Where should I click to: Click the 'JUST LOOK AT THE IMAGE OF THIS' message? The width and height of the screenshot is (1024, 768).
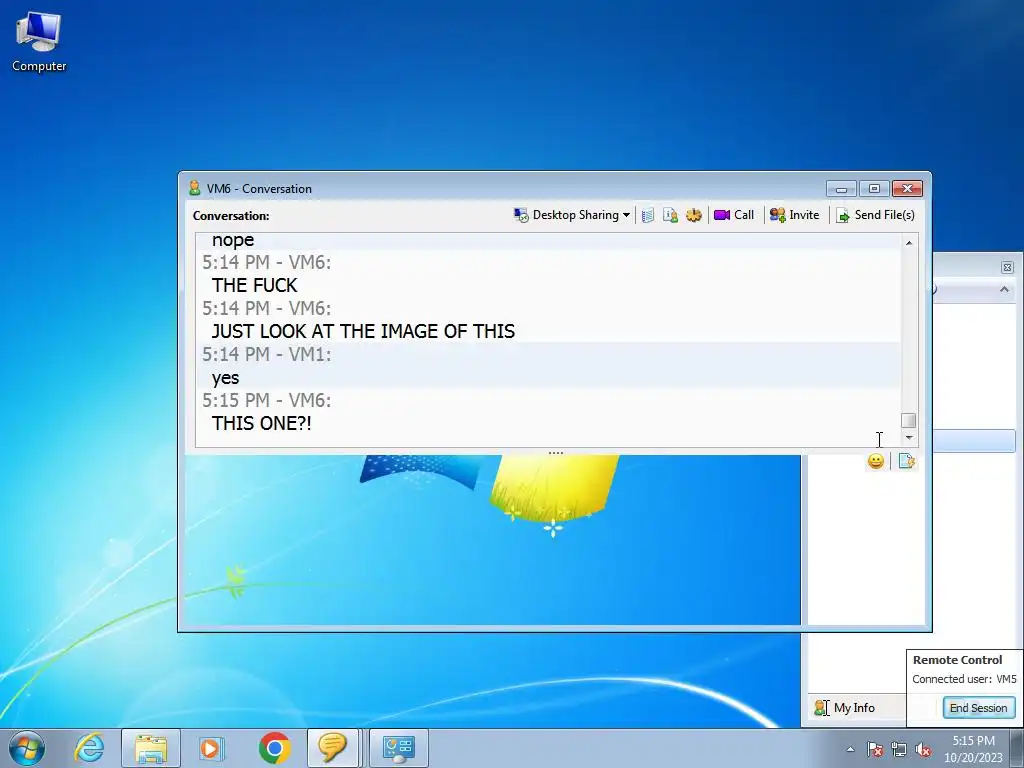tap(363, 331)
